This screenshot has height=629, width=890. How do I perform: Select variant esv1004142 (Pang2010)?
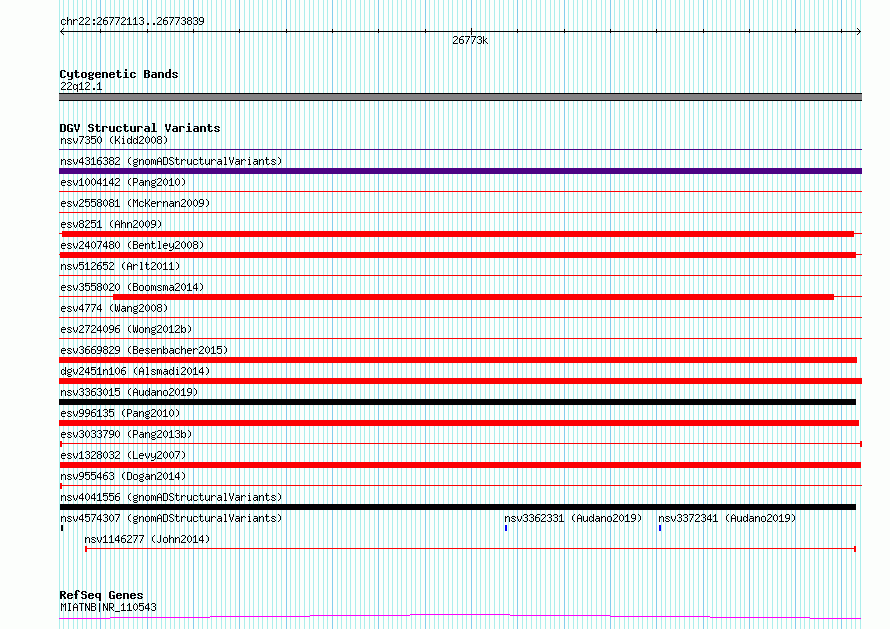click(x=123, y=182)
